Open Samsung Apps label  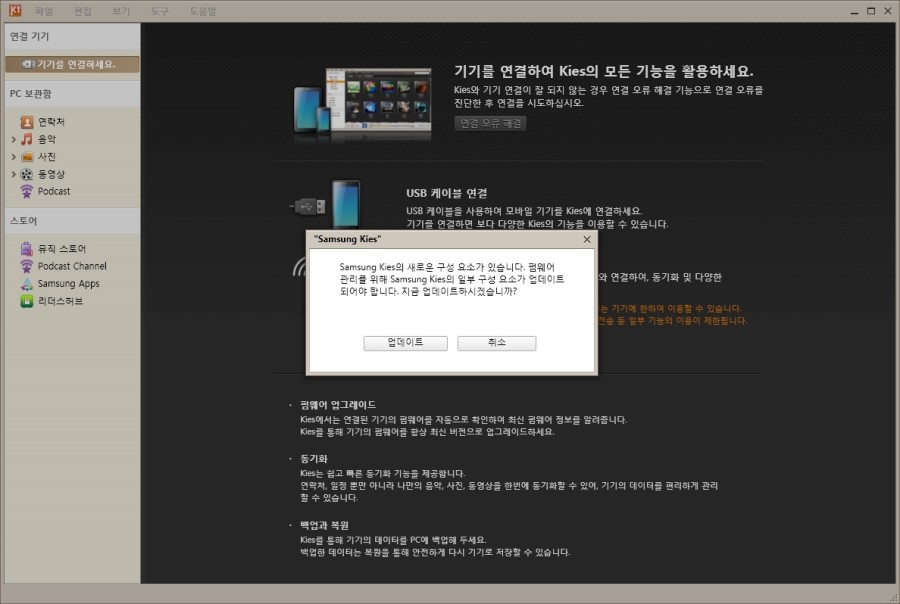(x=69, y=284)
